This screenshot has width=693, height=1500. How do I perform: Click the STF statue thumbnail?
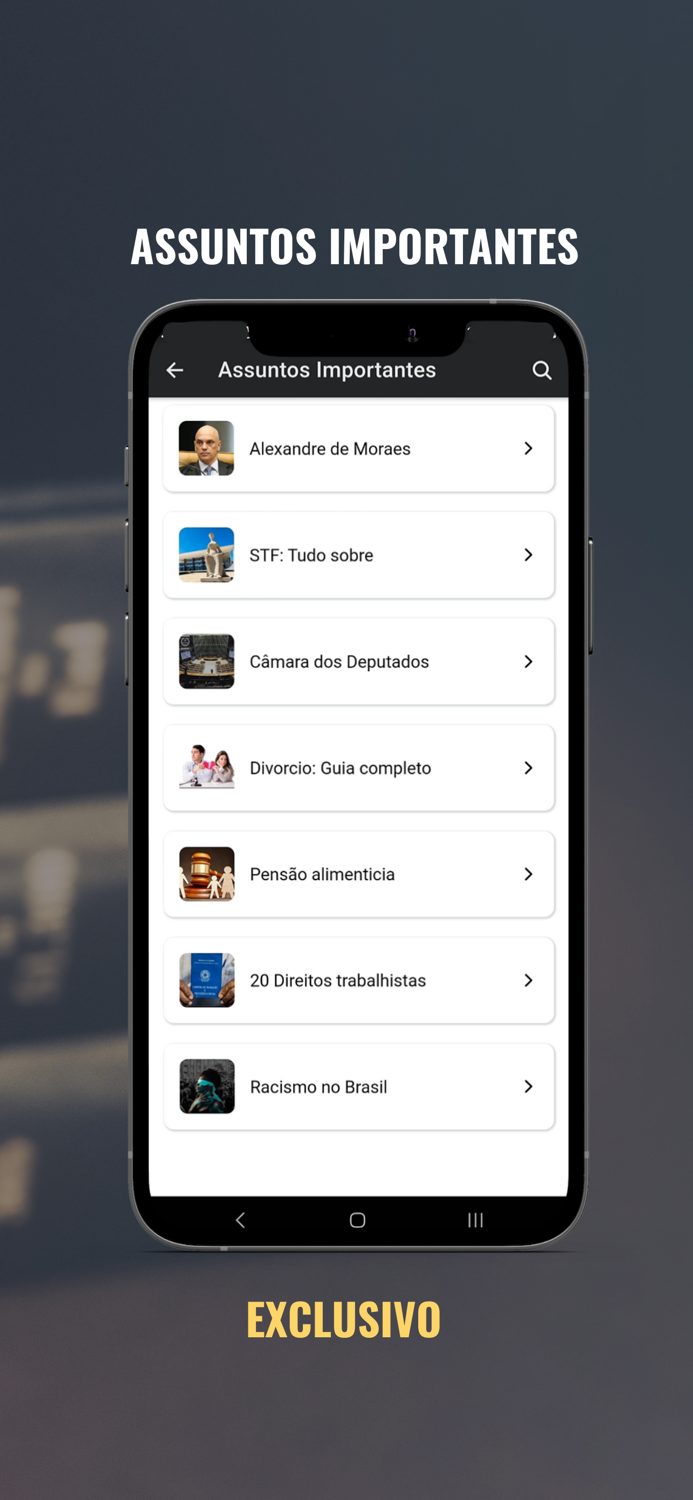207,555
